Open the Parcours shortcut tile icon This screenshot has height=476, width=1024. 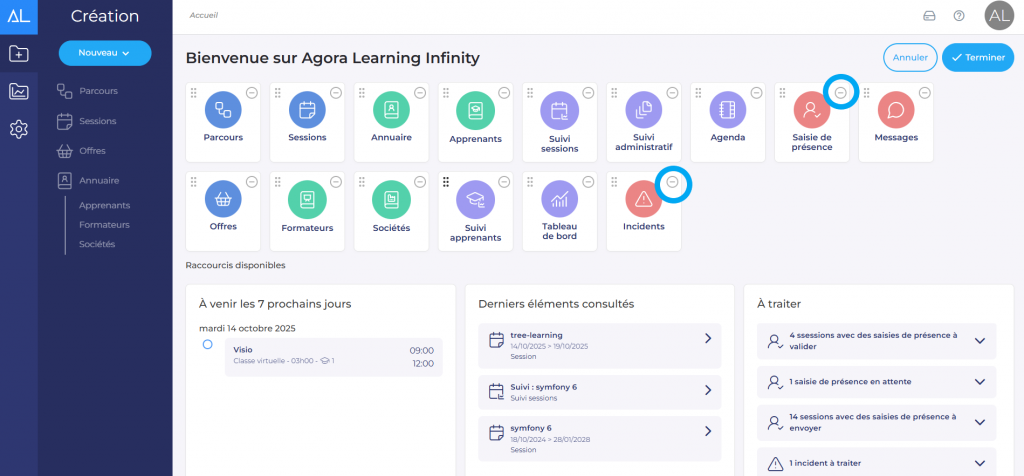(223, 108)
